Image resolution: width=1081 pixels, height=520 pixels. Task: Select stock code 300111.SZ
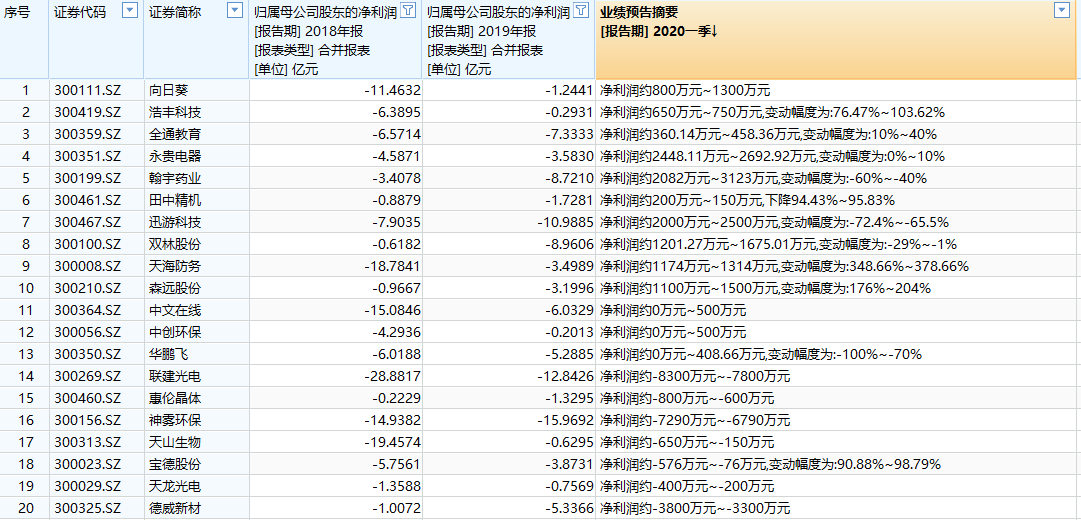[88, 90]
